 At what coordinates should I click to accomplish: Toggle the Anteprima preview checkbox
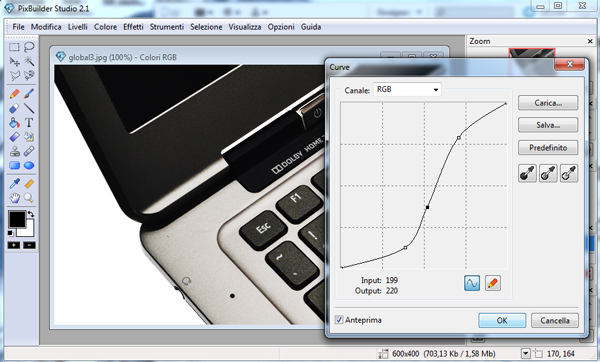pos(339,320)
